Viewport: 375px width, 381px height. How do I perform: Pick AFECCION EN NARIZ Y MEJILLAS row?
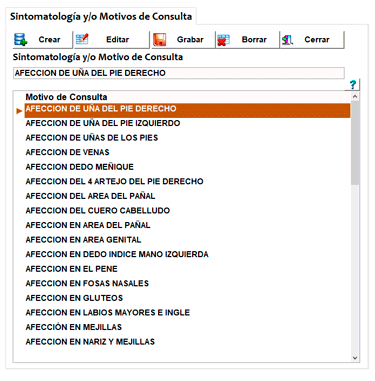click(x=187, y=342)
